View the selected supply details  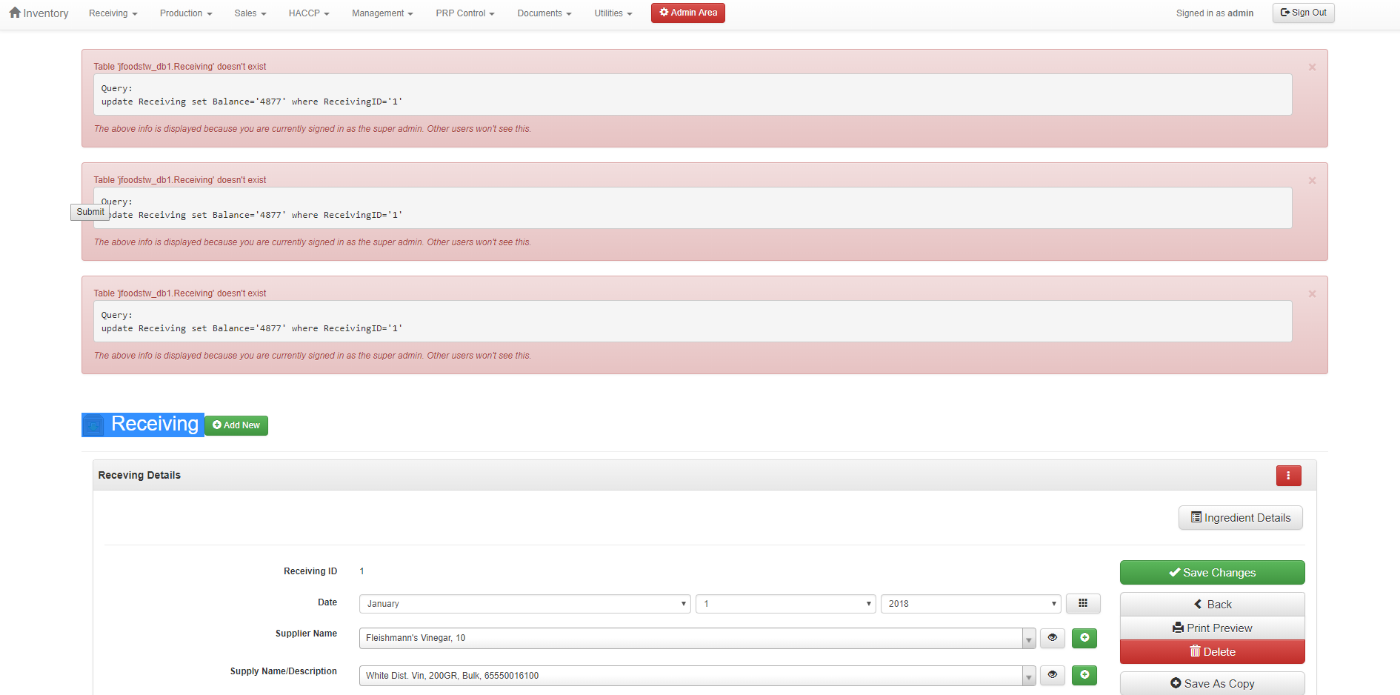coord(1052,676)
